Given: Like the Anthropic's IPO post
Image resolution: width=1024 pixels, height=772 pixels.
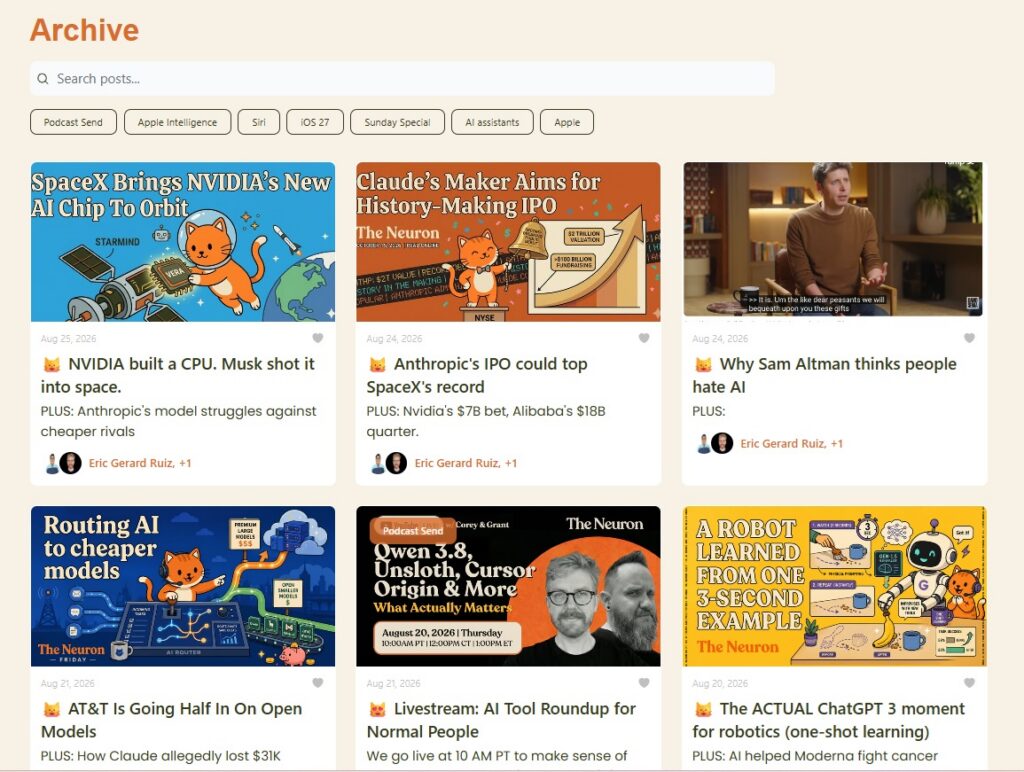Looking at the screenshot, I should pos(643,338).
